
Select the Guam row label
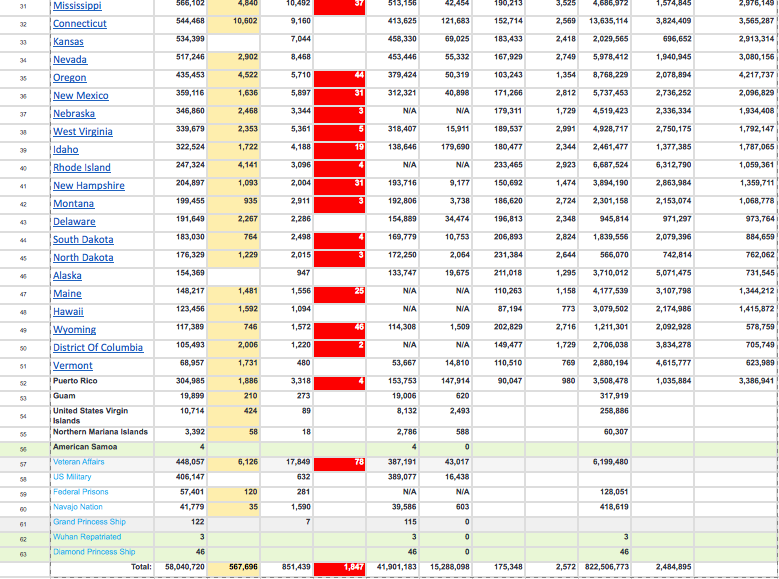(x=64, y=396)
